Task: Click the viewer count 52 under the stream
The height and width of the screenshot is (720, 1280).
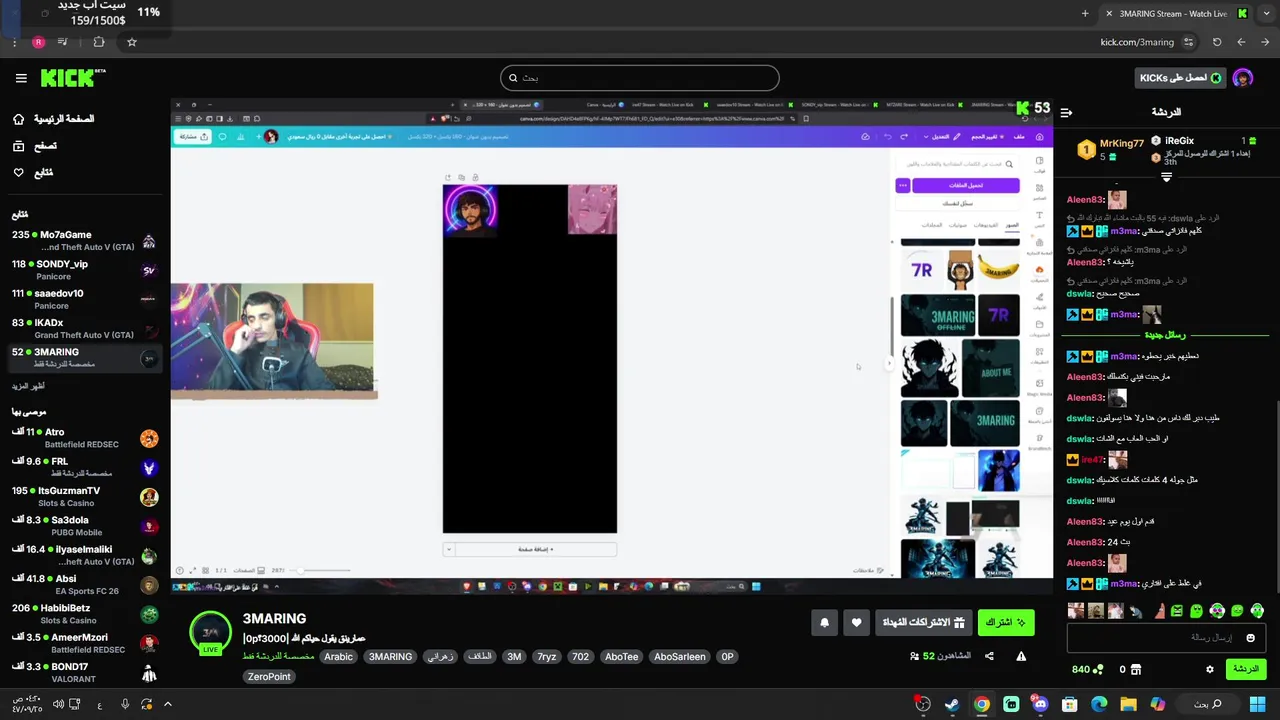Action: tap(929, 656)
